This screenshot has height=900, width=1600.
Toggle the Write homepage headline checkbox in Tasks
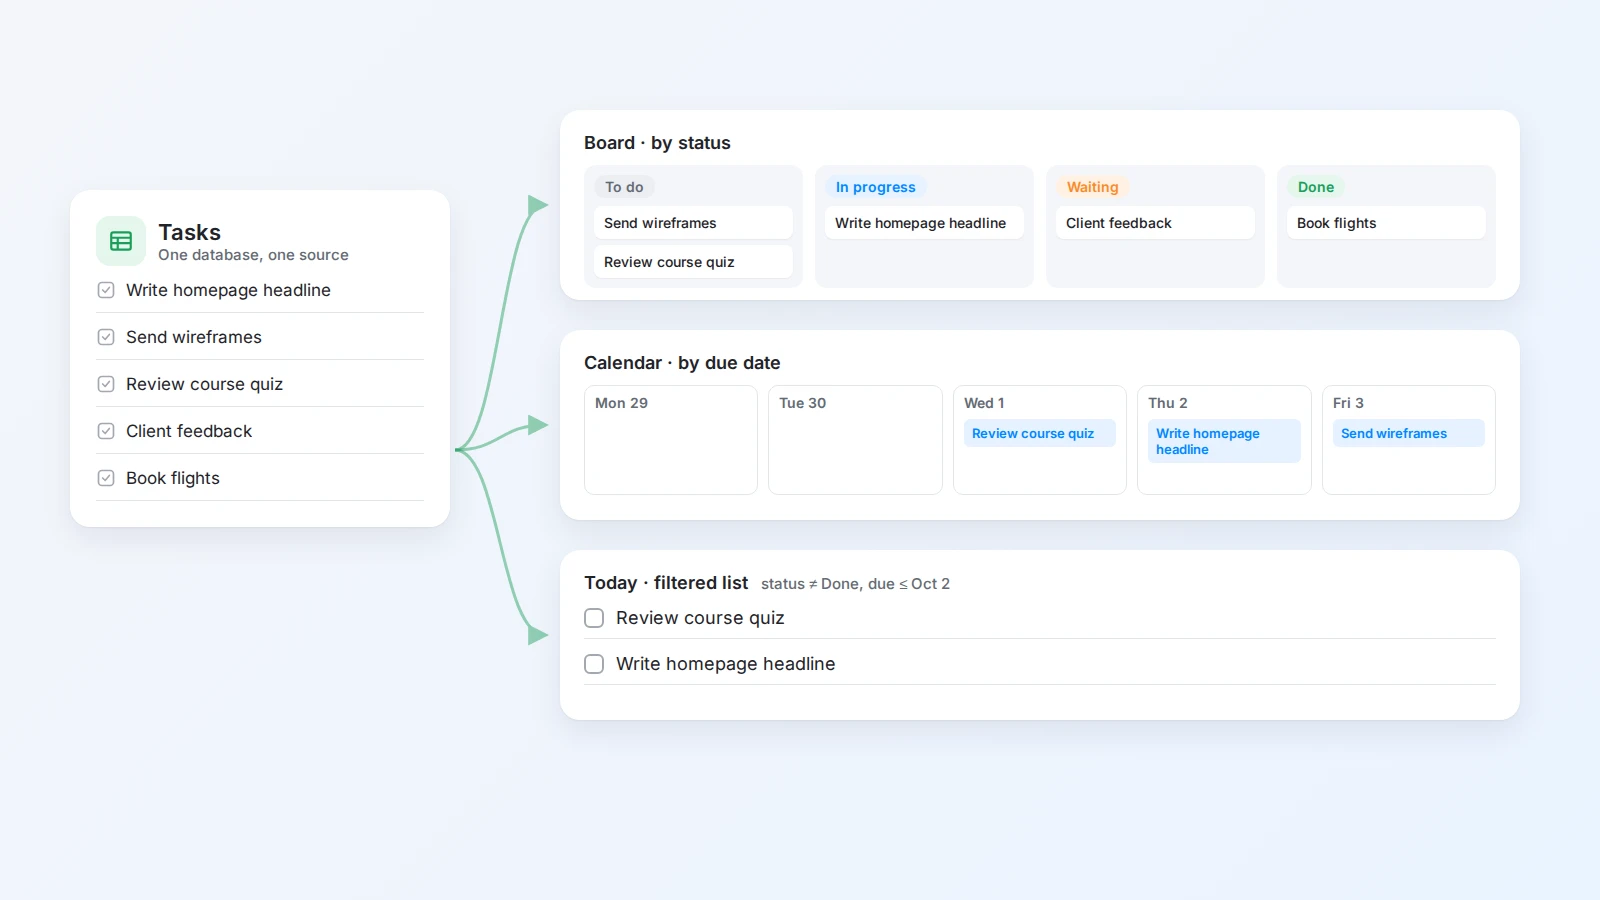(106, 290)
